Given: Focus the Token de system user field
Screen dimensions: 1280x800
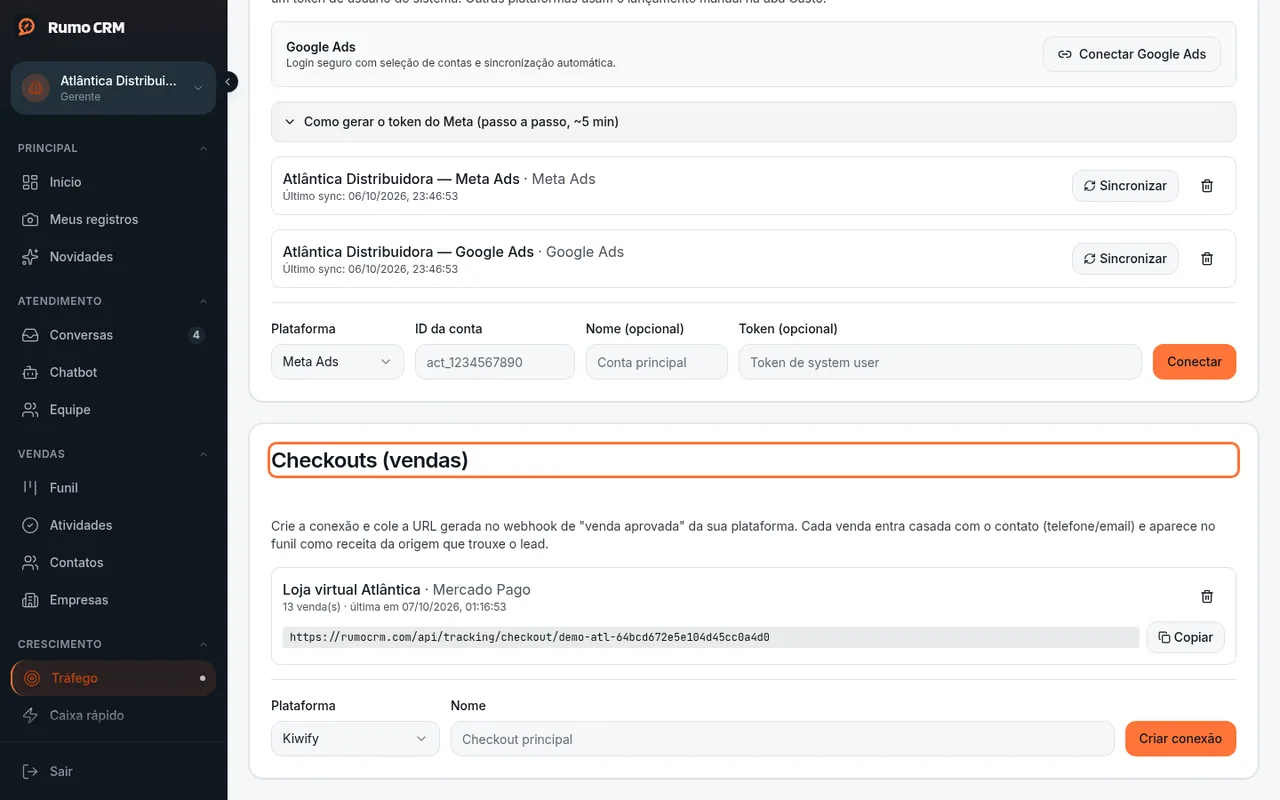Looking at the screenshot, I should tap(940, 362).
